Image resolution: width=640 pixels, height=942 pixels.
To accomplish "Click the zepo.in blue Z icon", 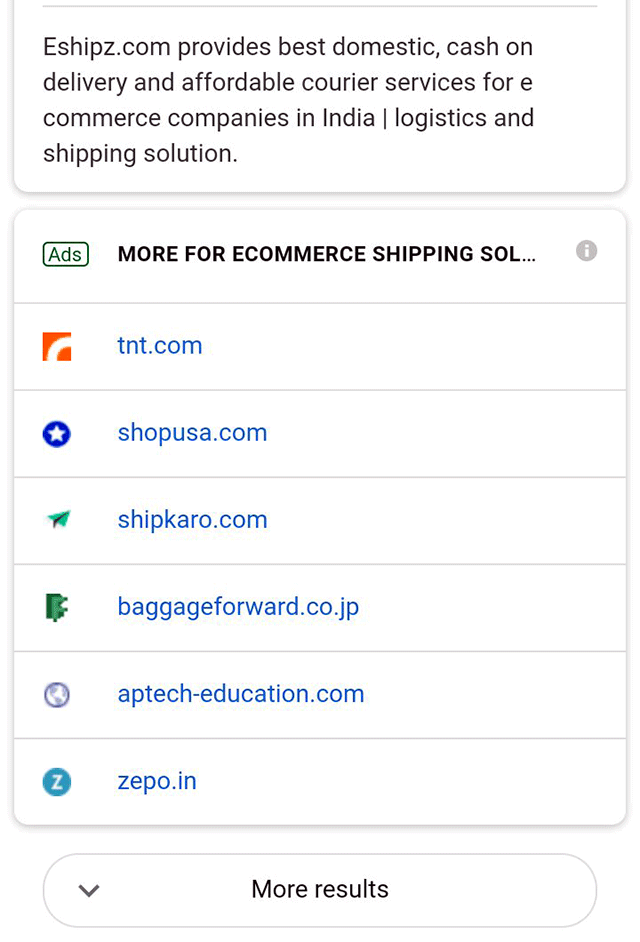I will point(57,781).
